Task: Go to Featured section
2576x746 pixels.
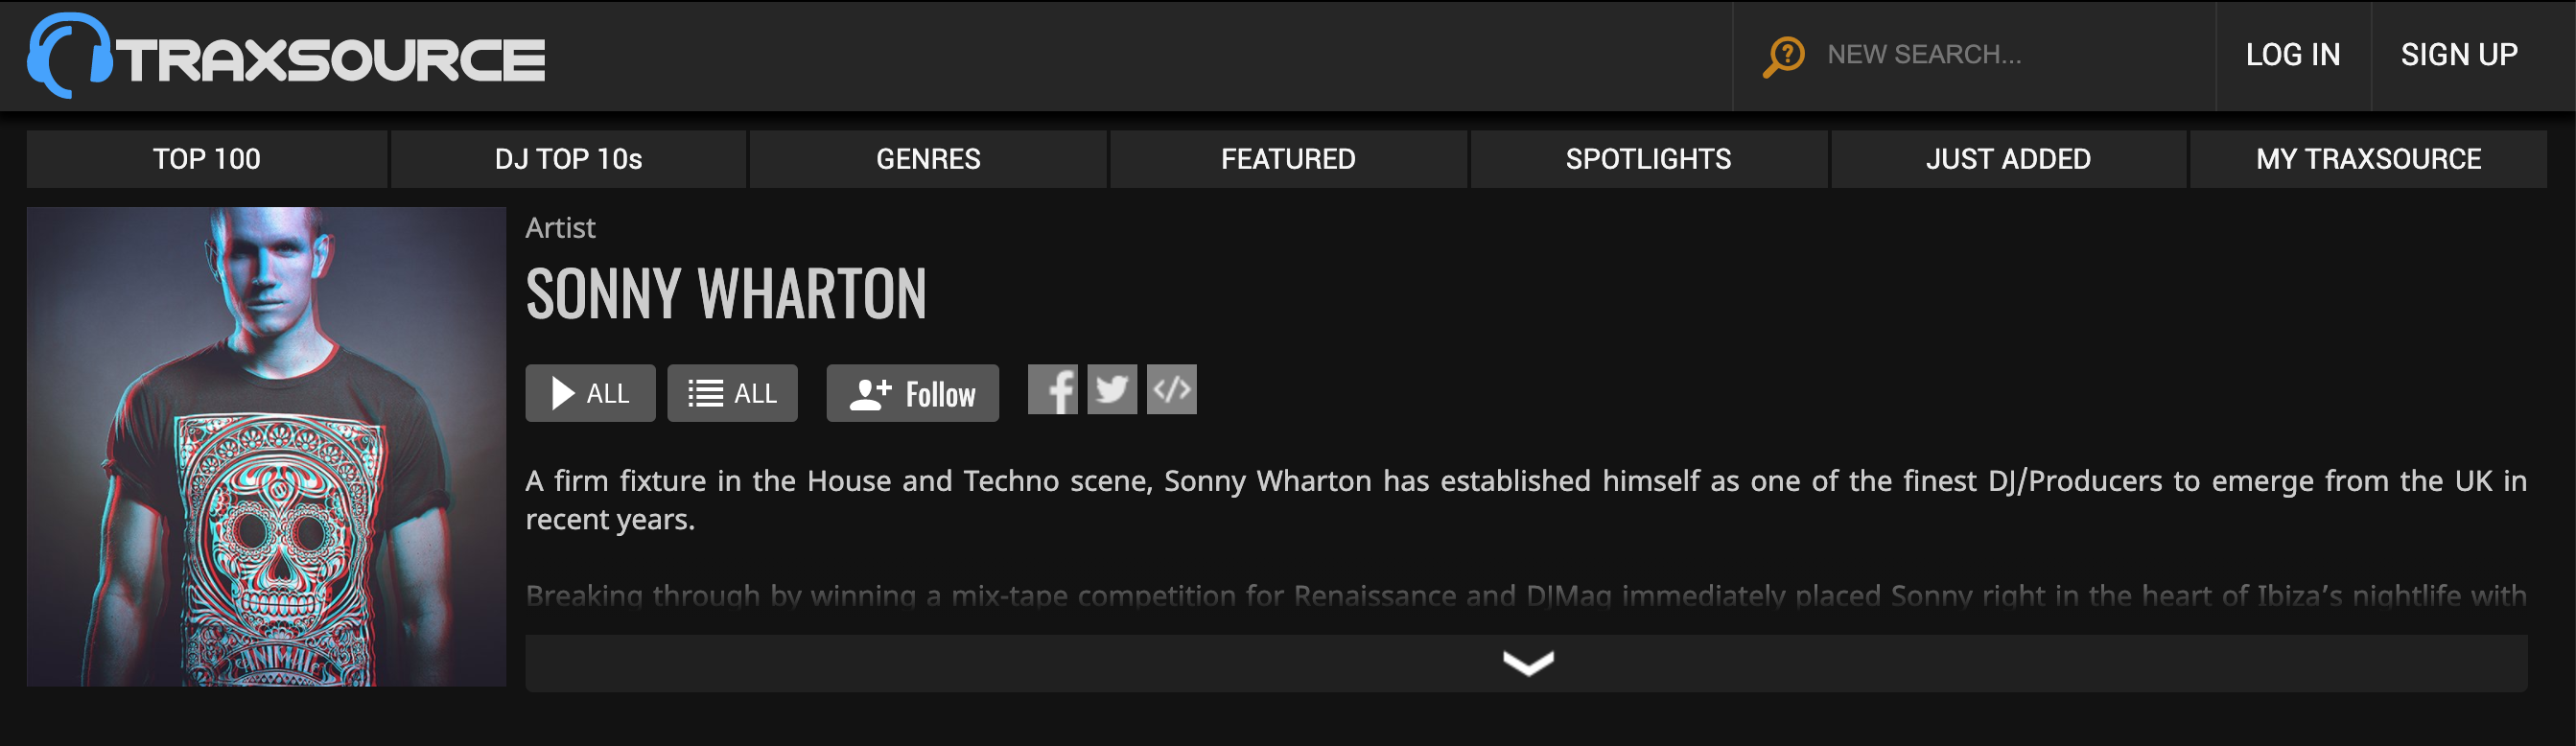Action: click(1288, 159)
